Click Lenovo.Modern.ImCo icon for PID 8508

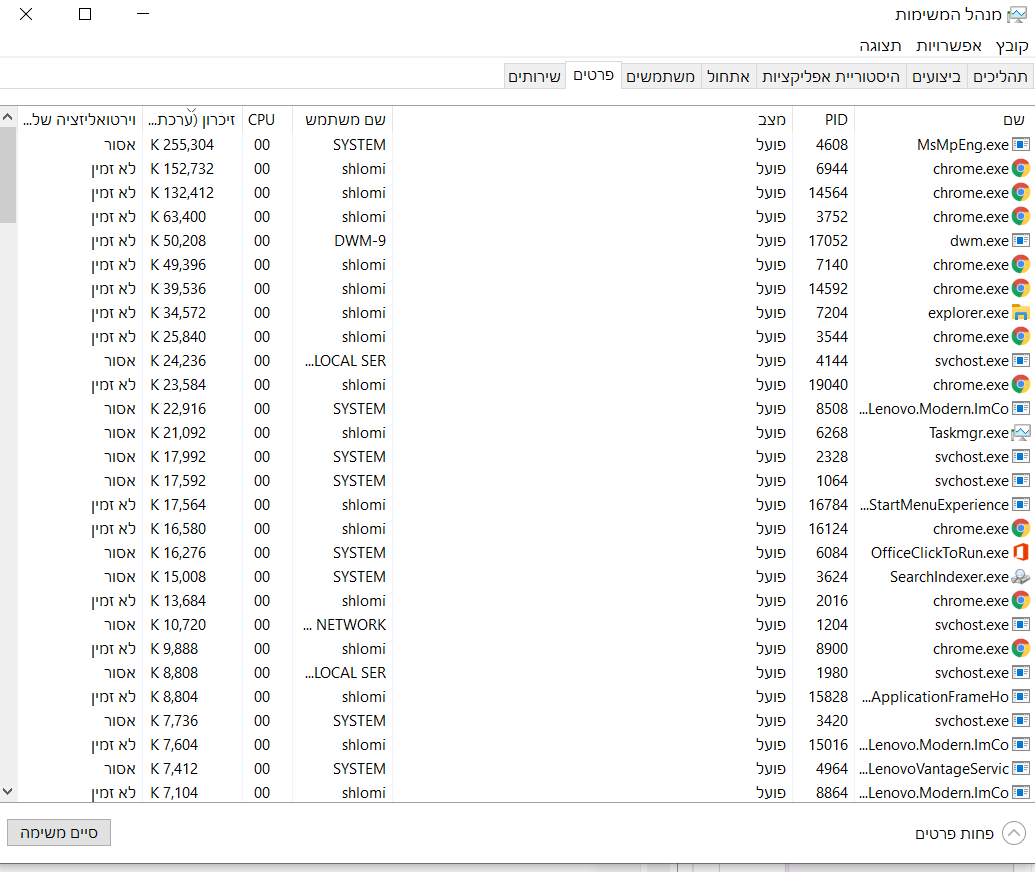[x=1020, y=409]
